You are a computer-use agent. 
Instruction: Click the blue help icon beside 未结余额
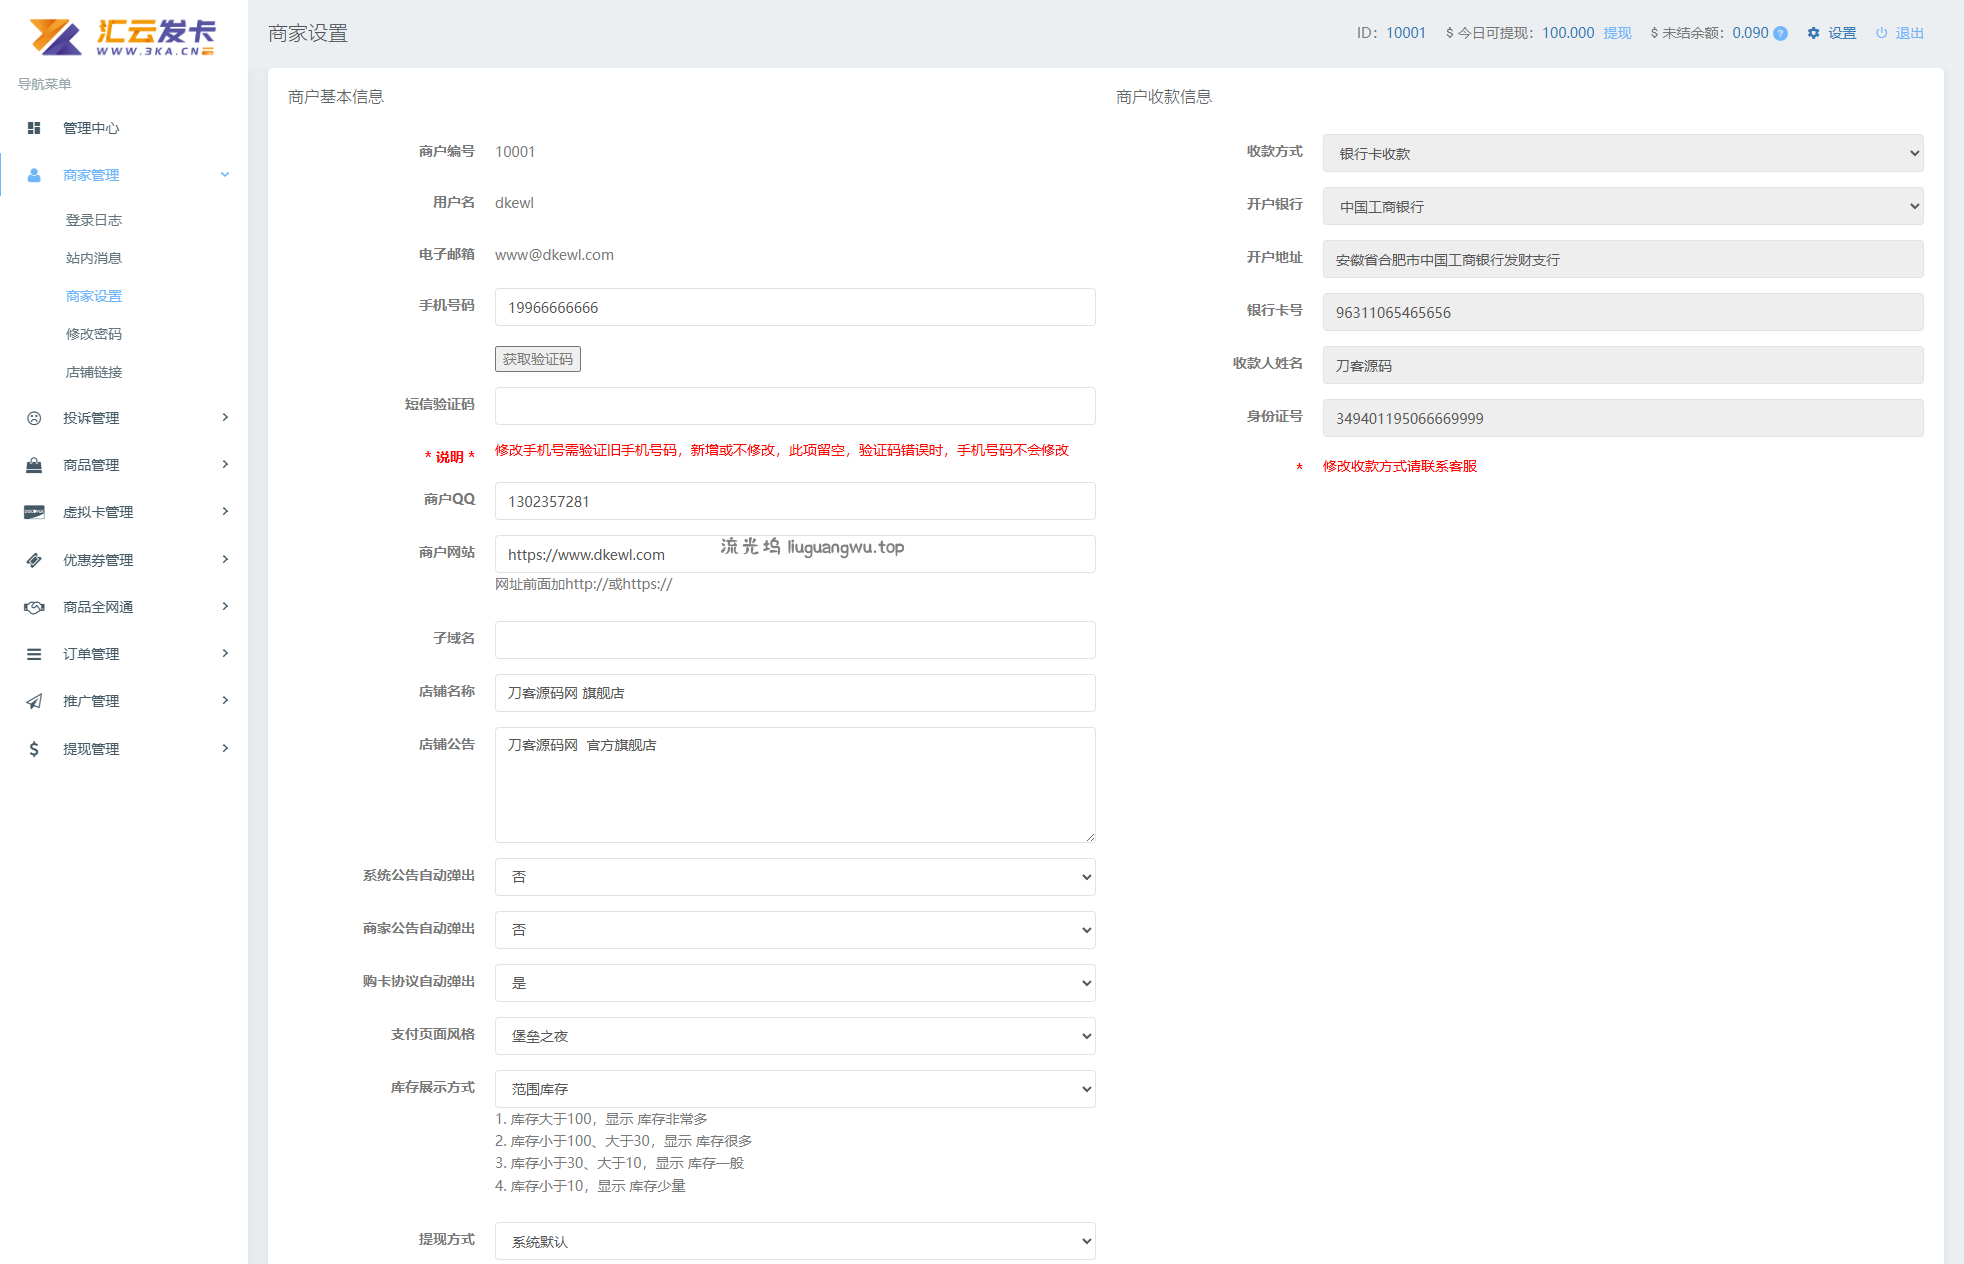click(1781, 33)
